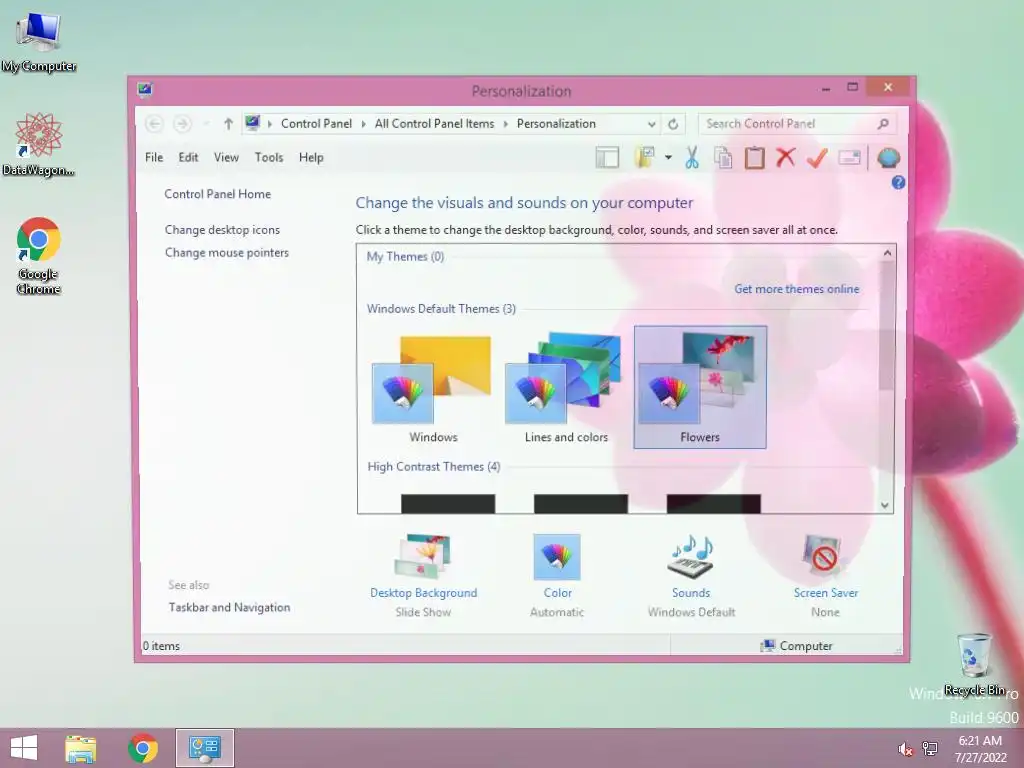Screen dimensions: 1024x768
Task: Click the folder options toolbar icon
Action: tap(645, 157)
